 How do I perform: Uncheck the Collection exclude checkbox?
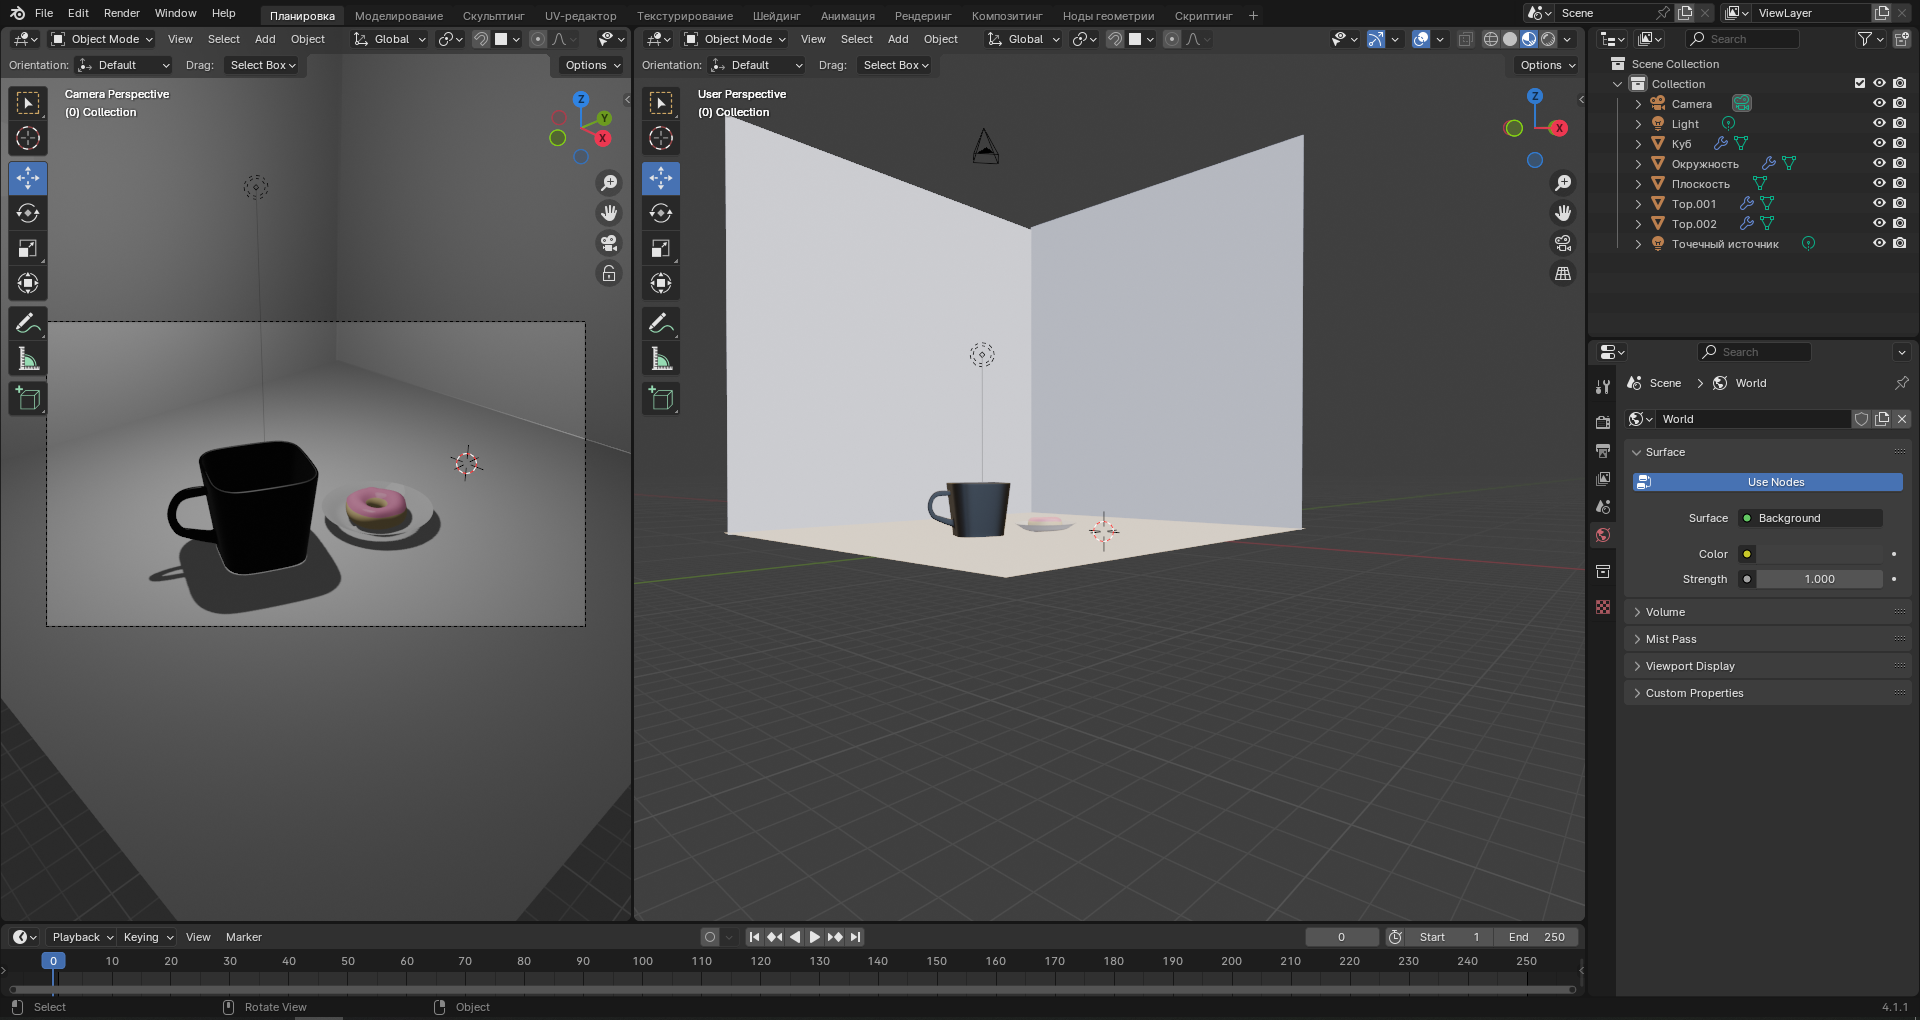[1860, 83]
